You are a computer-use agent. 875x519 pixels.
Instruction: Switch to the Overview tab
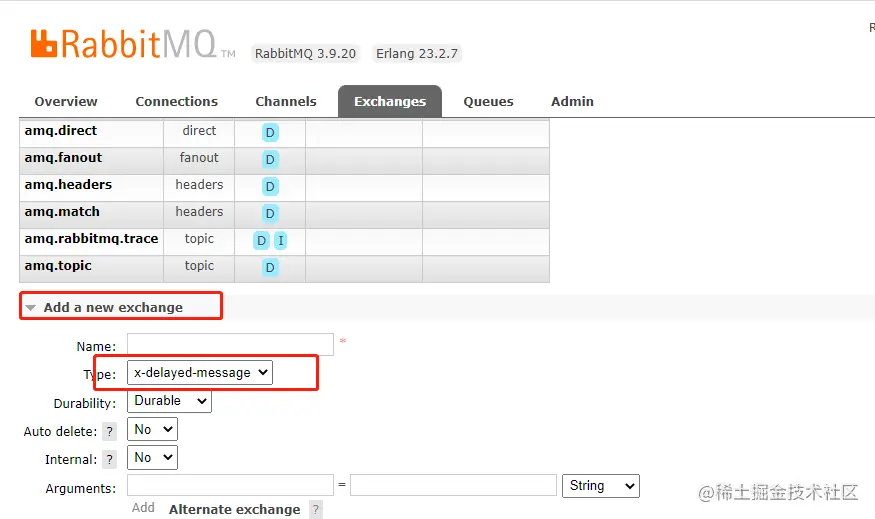66,102
